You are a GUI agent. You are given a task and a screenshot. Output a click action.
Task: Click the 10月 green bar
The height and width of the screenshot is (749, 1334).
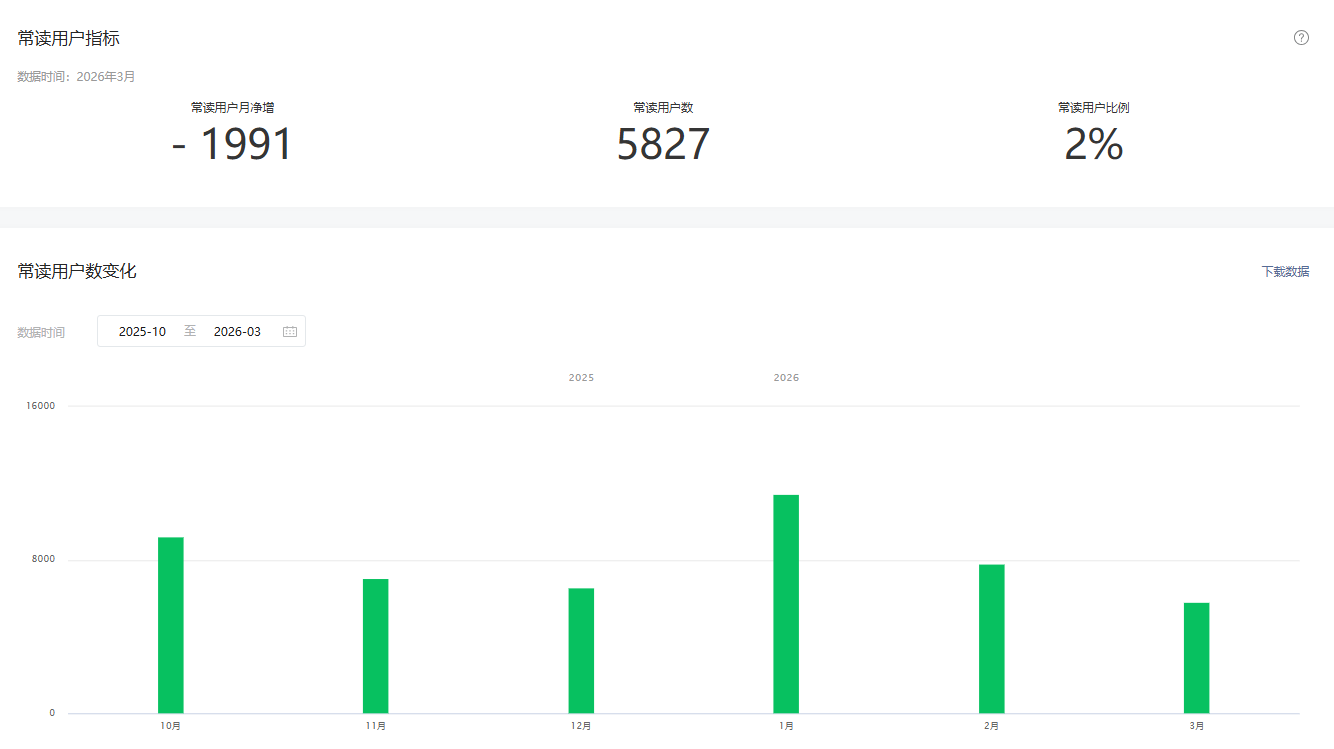coord(171,625)
